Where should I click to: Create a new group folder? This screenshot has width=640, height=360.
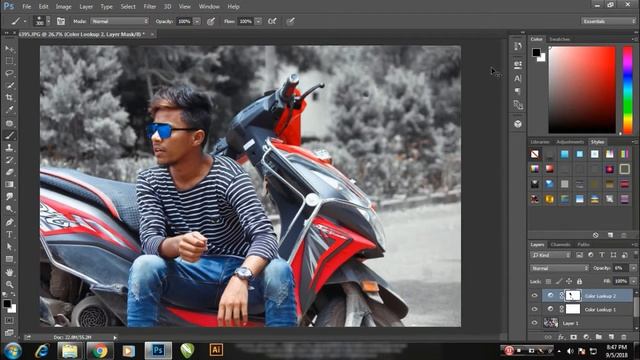tap(598, 337)
